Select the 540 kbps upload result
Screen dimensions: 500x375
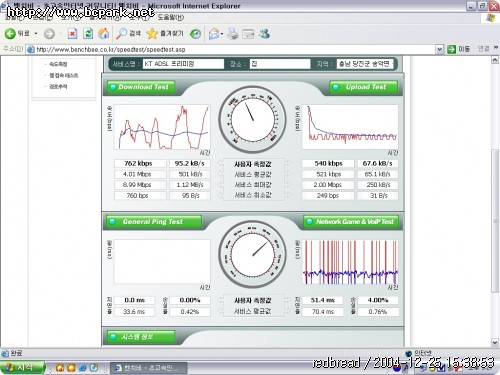(x=328, y=163)
